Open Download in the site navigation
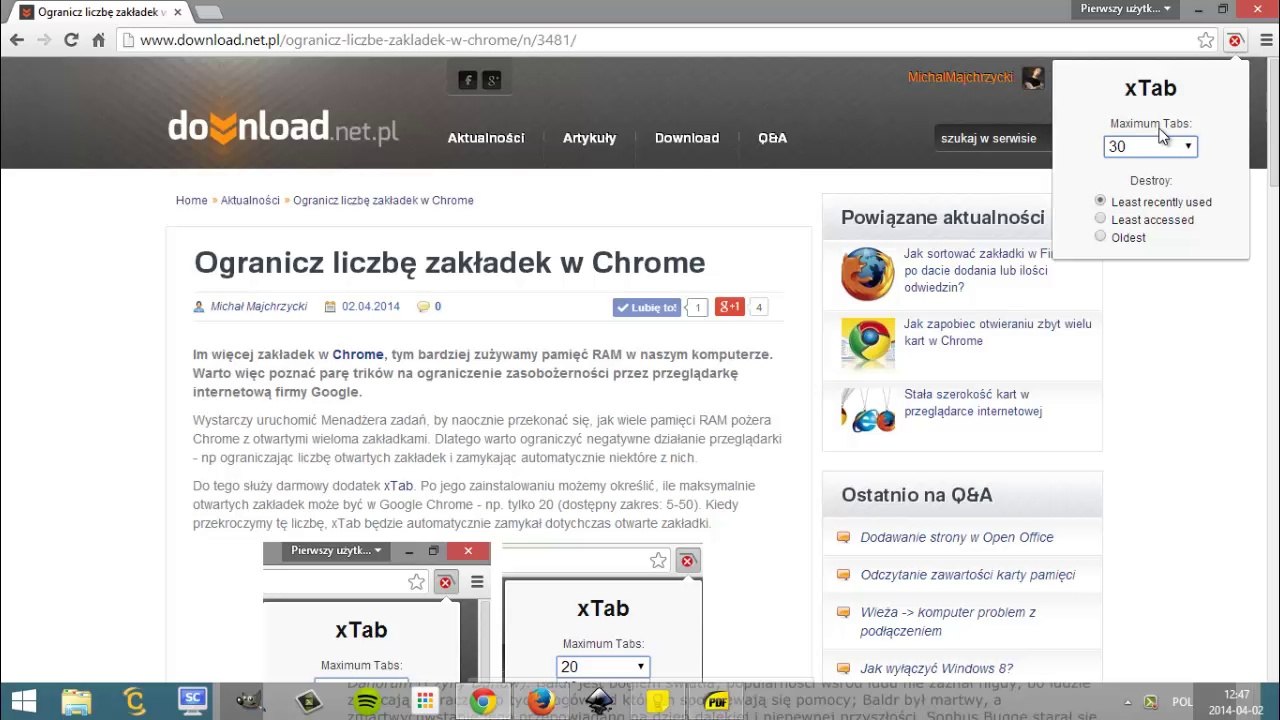Screen dimensions: 1280x720 click(x=687, y=138)
